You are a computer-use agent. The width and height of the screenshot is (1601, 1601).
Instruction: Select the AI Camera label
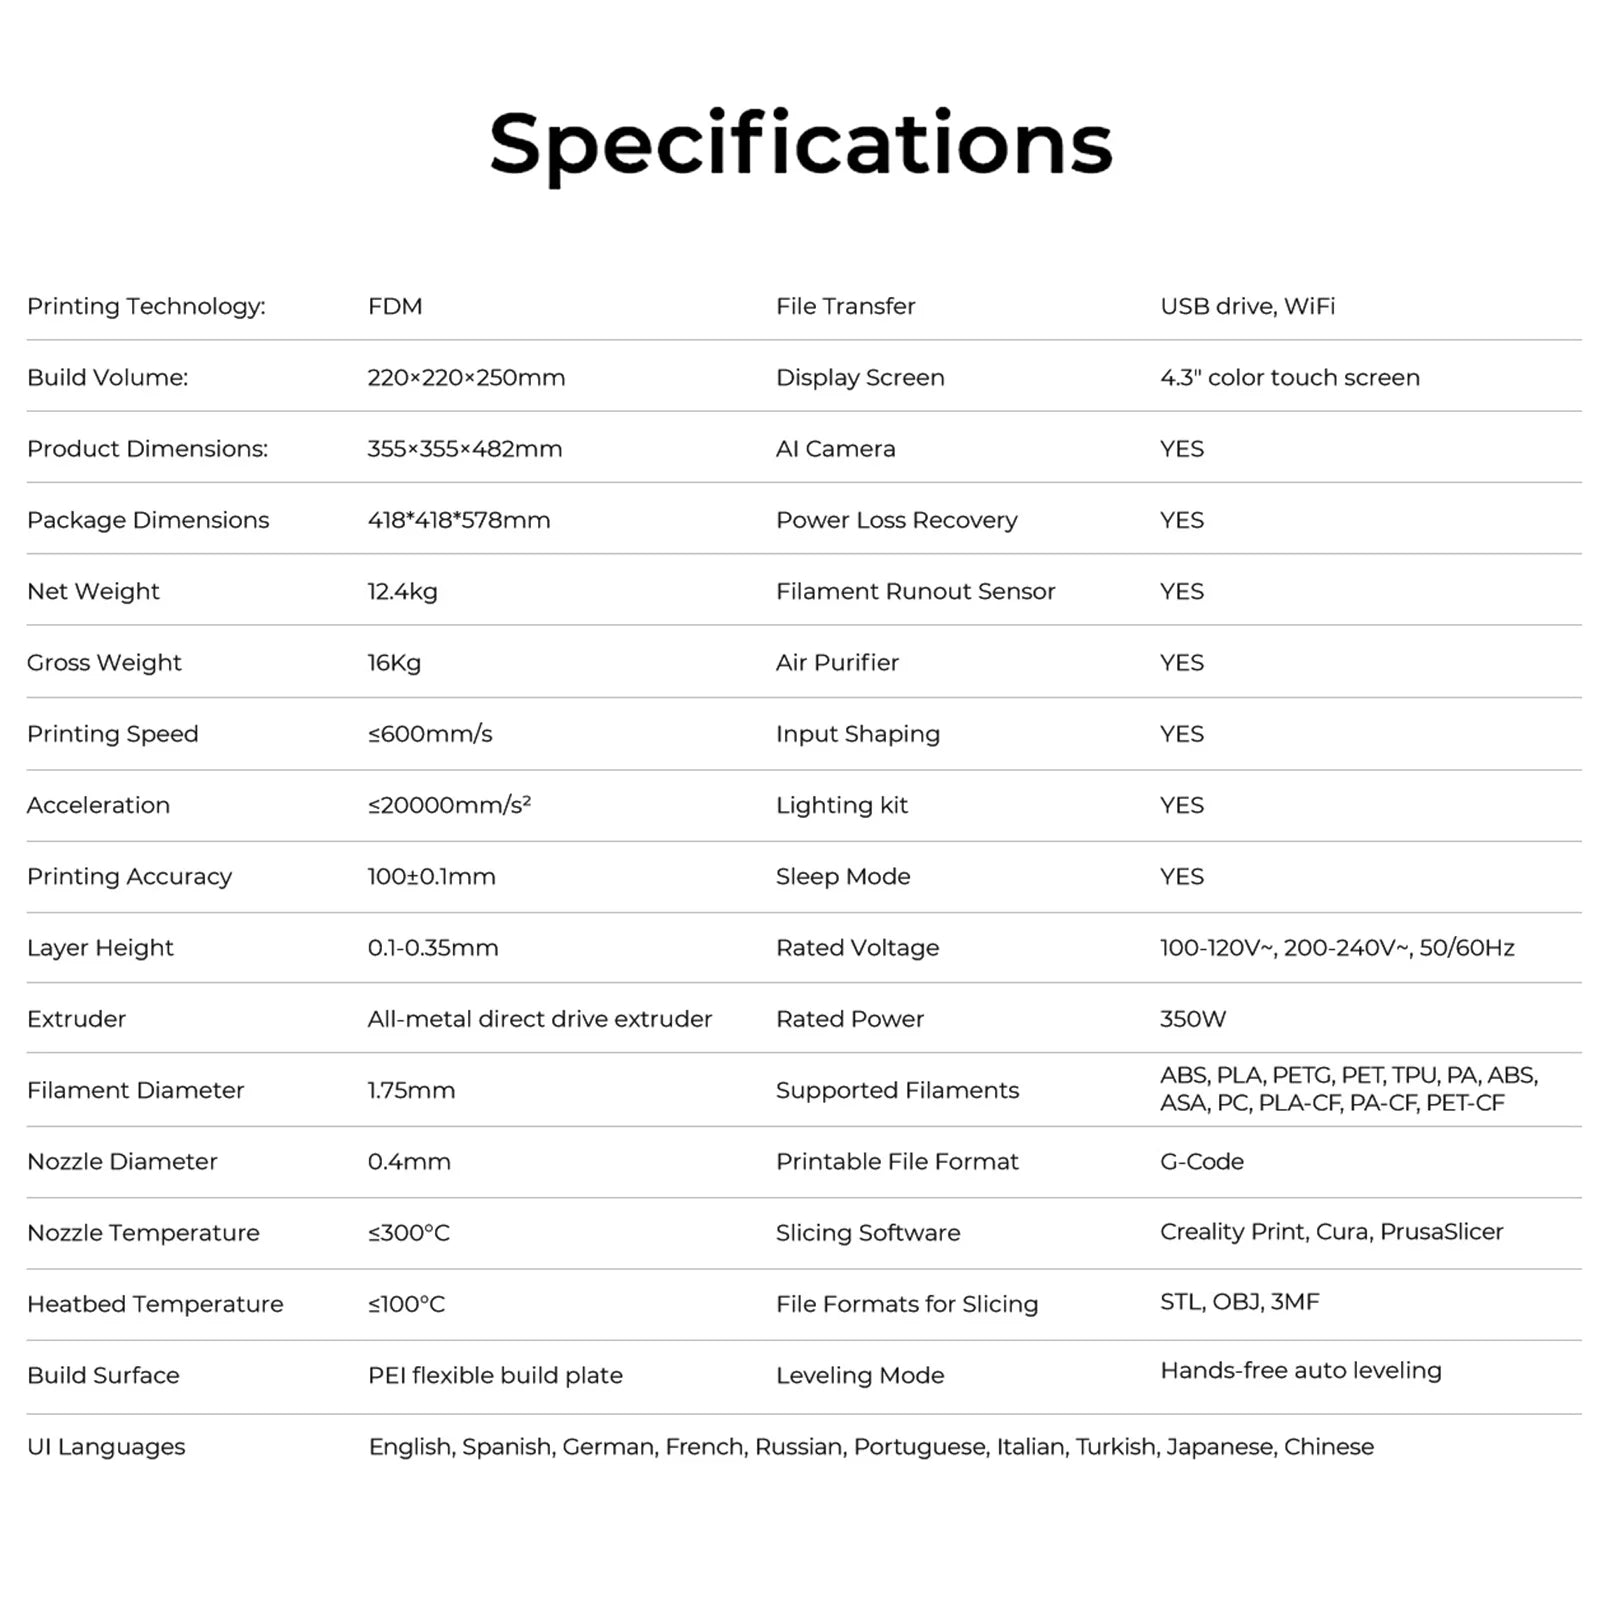tap(835, 449)
